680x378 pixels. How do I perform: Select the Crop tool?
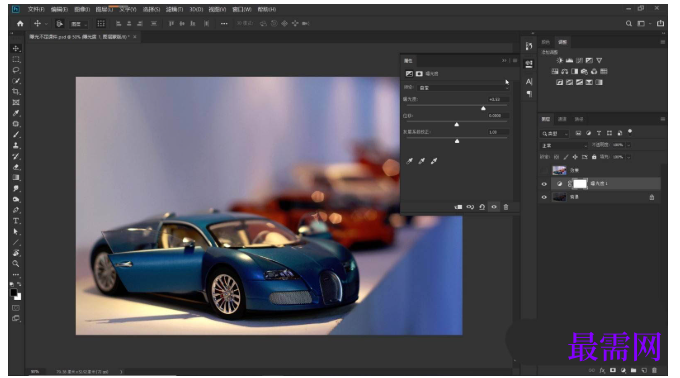coord(16,91)
